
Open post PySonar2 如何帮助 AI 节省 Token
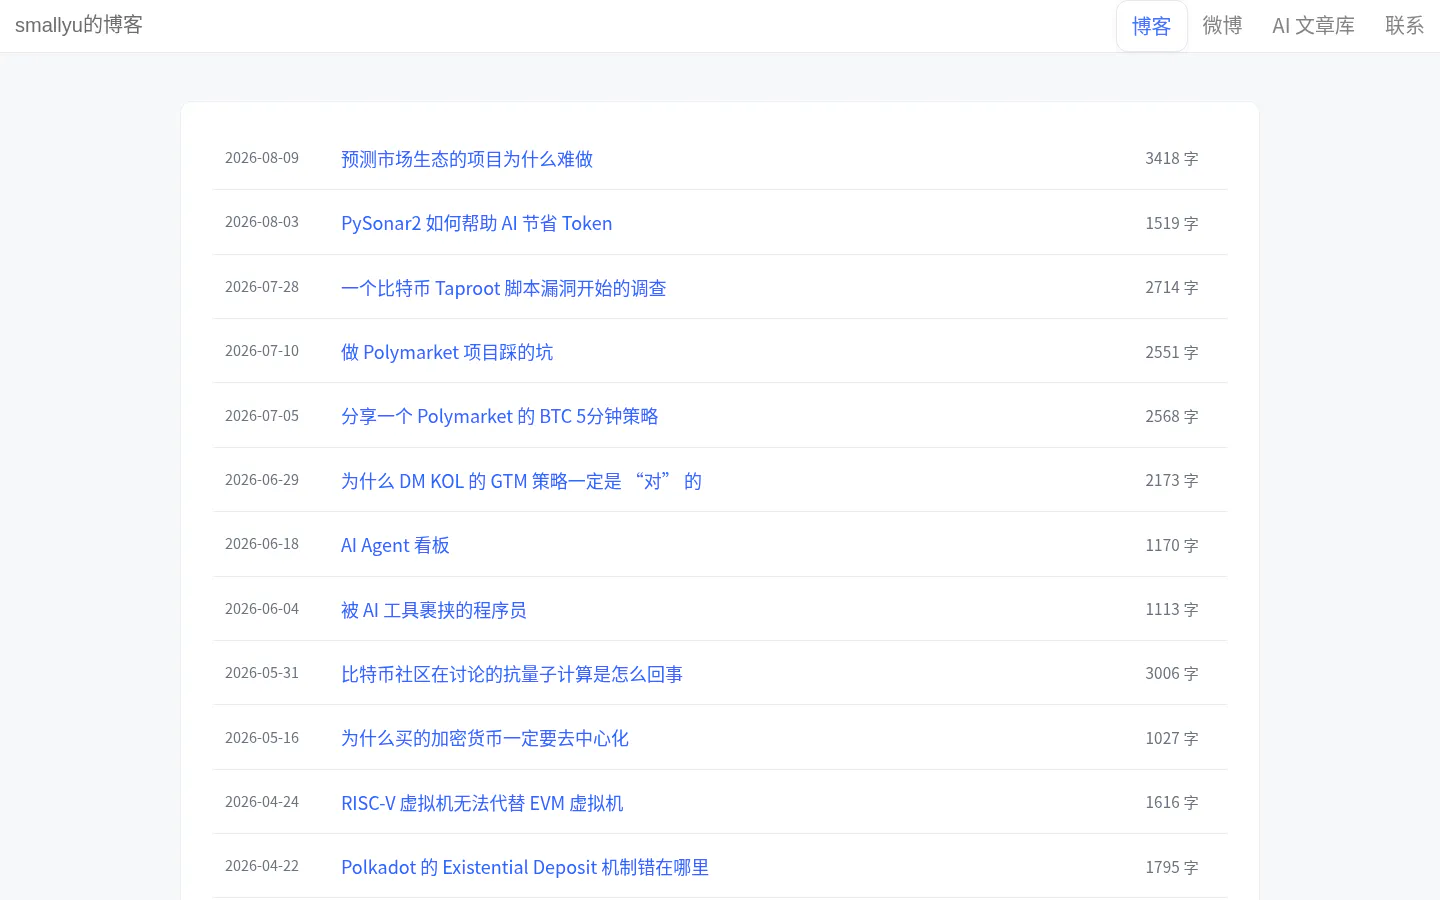(477, 223)
